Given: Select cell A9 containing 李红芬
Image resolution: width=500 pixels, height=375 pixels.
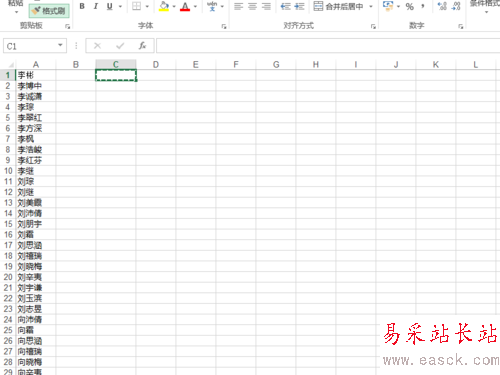Looking at the screenshot, I should 36,160.
